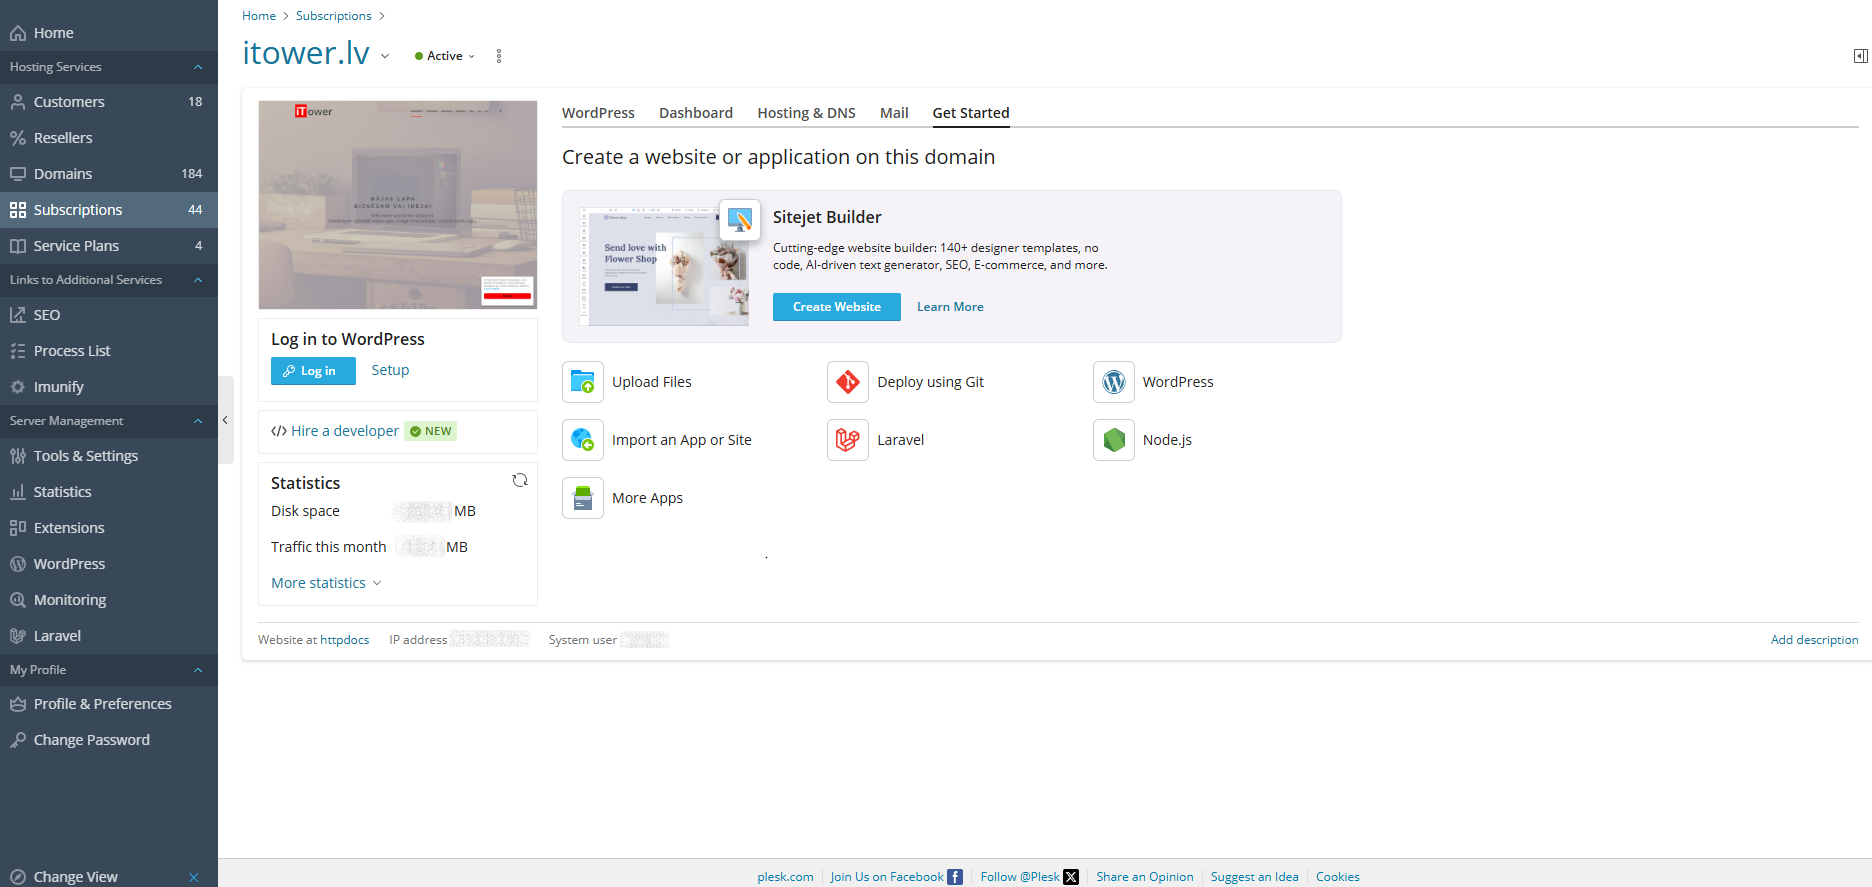
Task: Click the Laravel app icon
Action: click(848, 440)
